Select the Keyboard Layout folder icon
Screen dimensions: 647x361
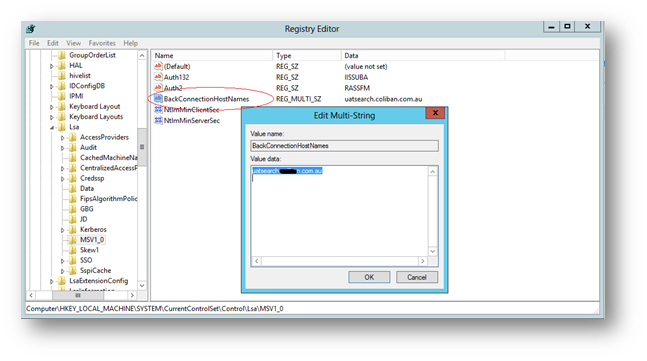point(62,106)
